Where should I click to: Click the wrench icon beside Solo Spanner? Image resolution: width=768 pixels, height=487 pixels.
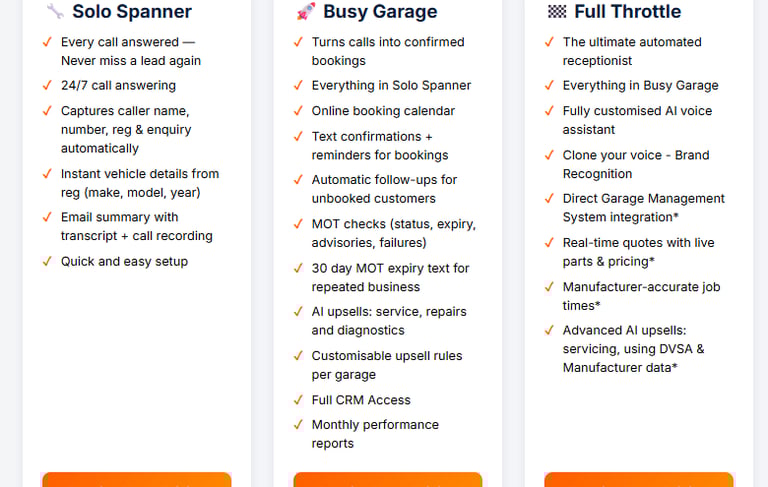55,11
